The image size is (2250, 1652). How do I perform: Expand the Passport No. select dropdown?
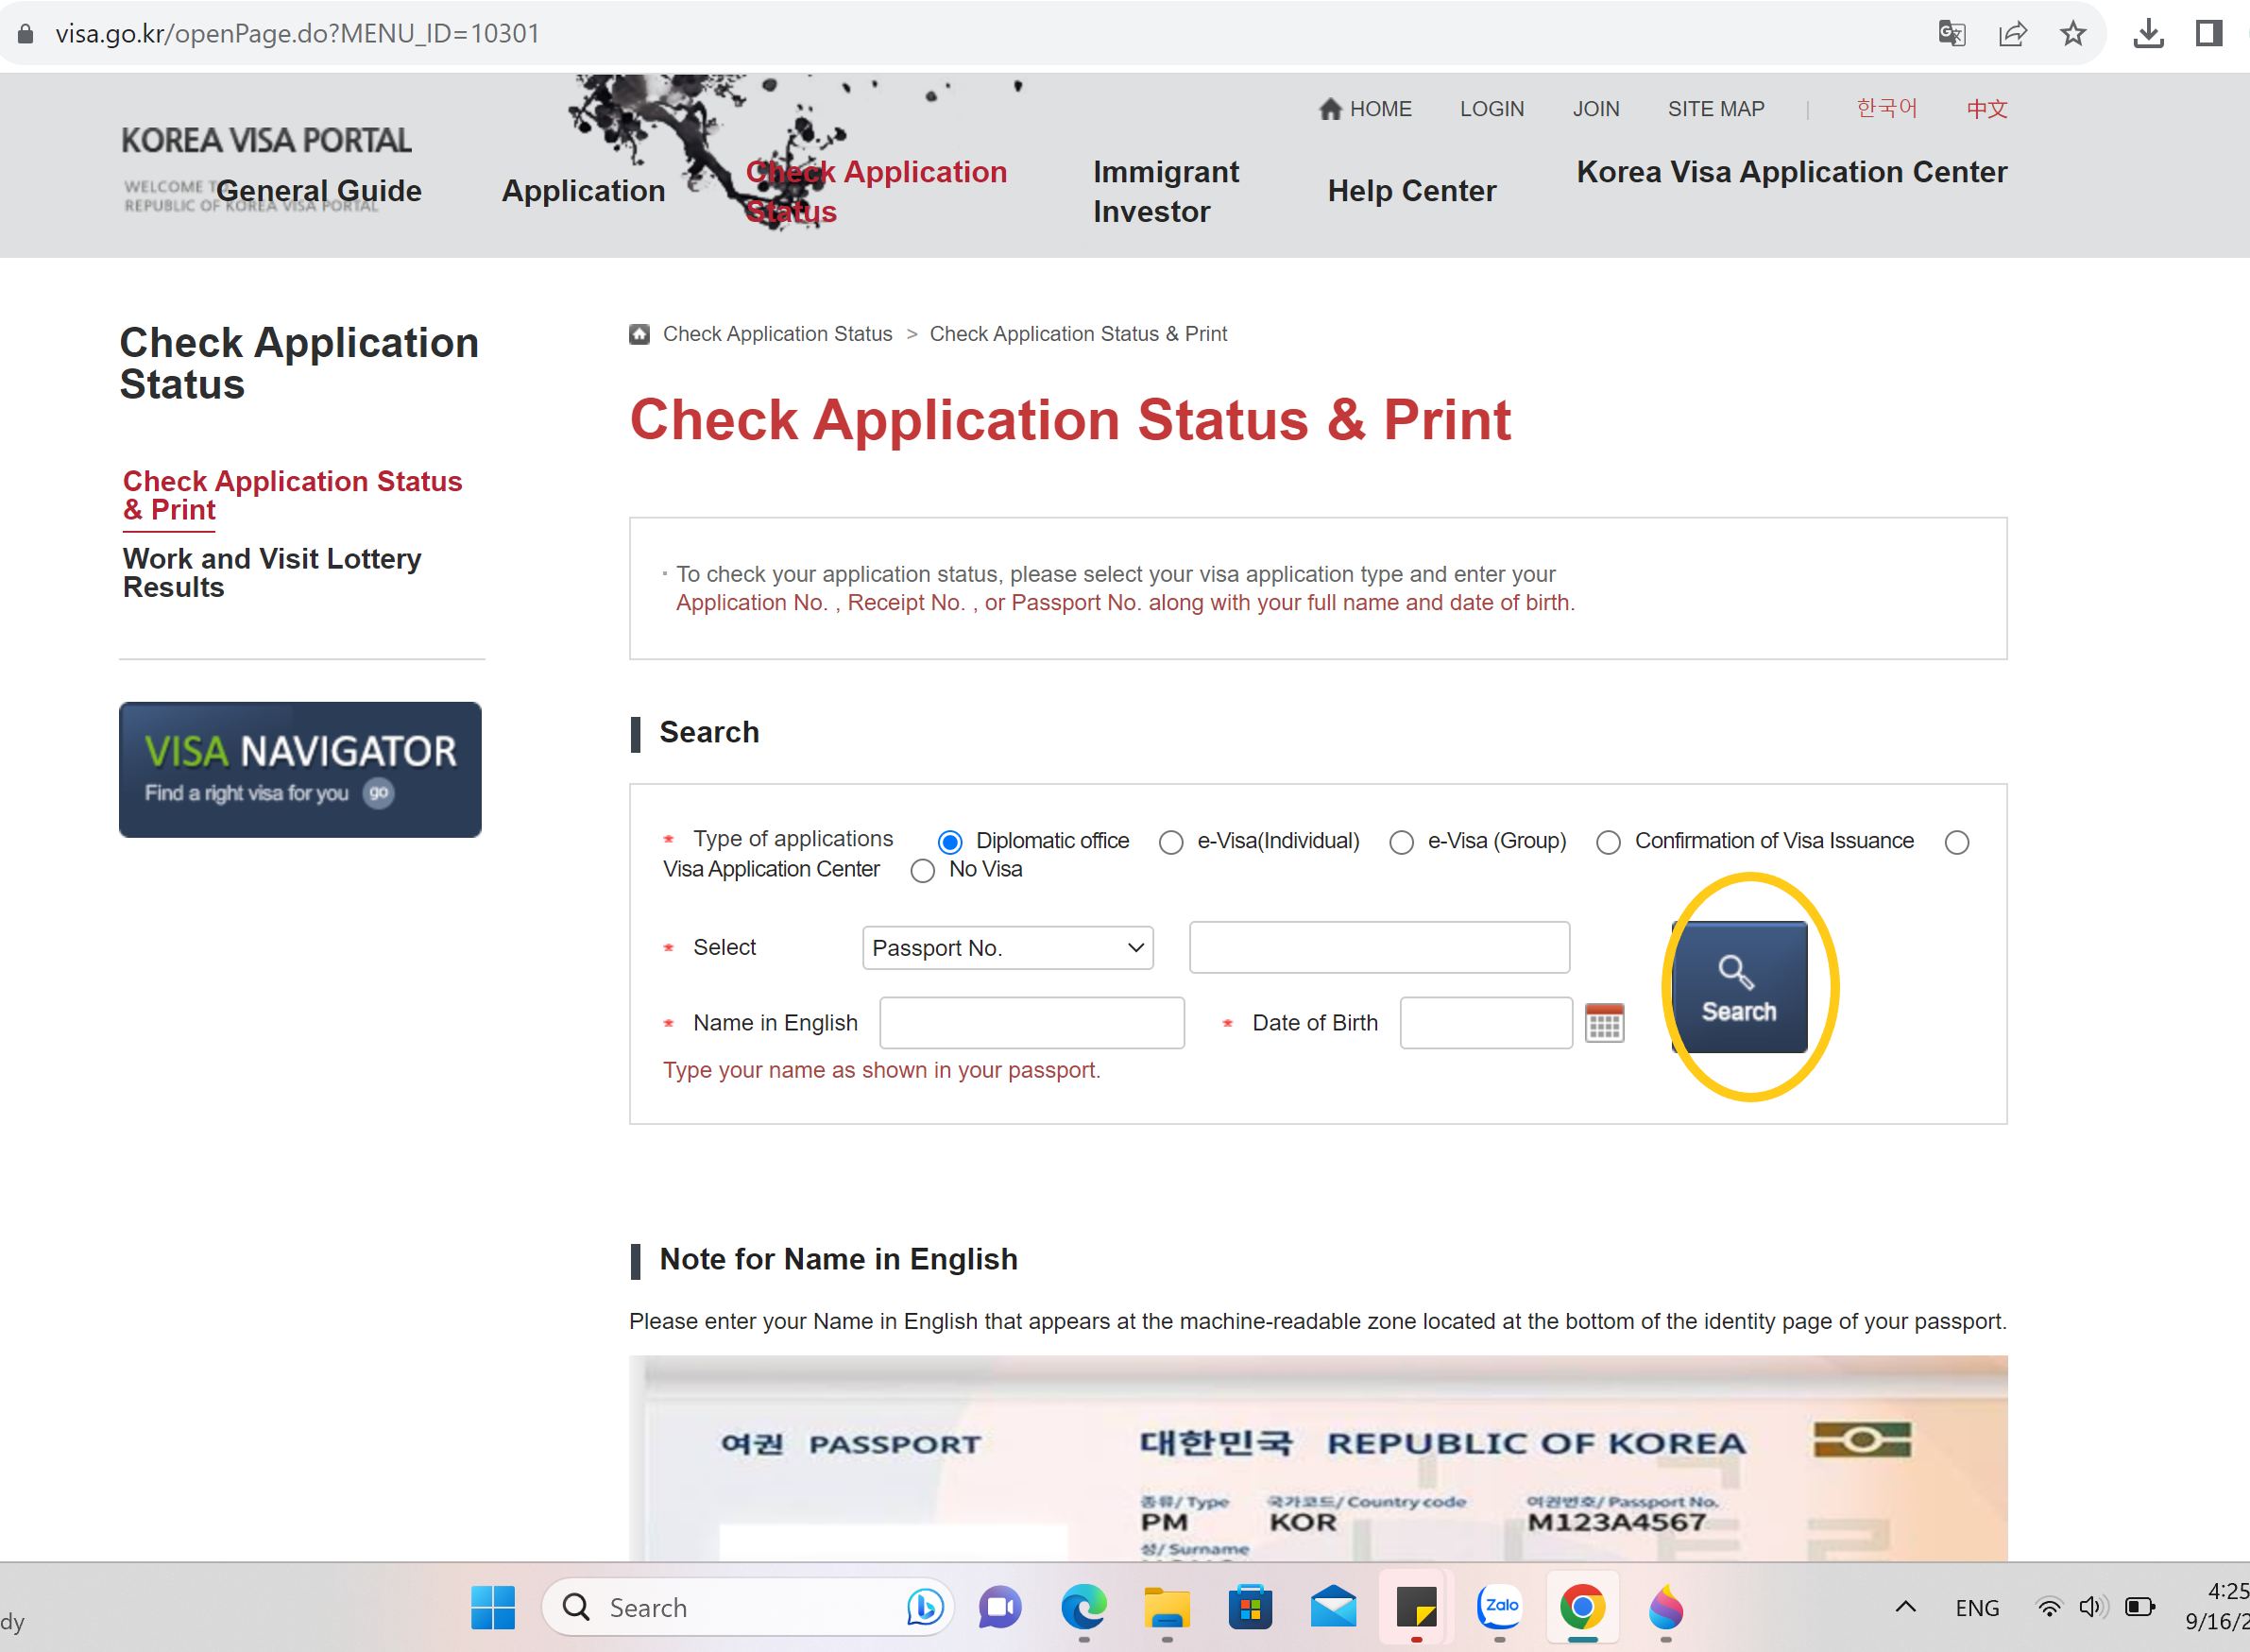(x=1007, y=947)
